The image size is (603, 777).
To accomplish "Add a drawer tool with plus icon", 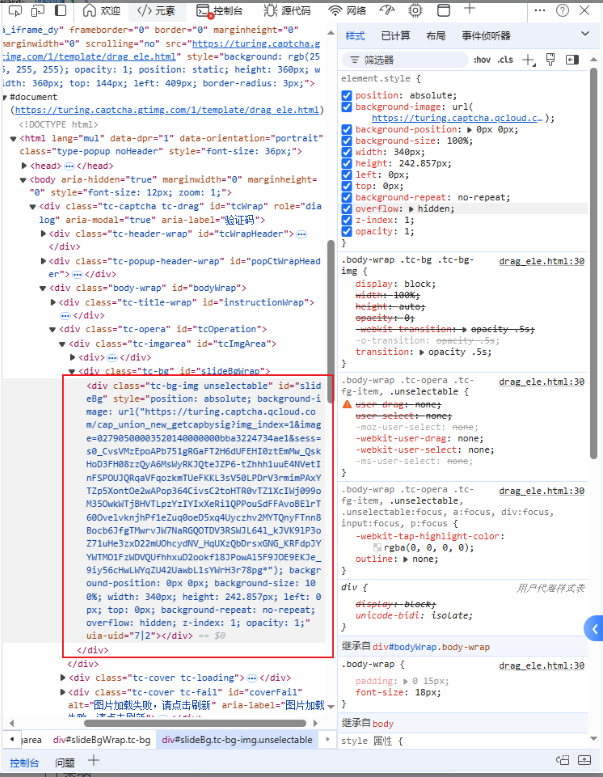I will pyautogui.click(x=93, y=761).
